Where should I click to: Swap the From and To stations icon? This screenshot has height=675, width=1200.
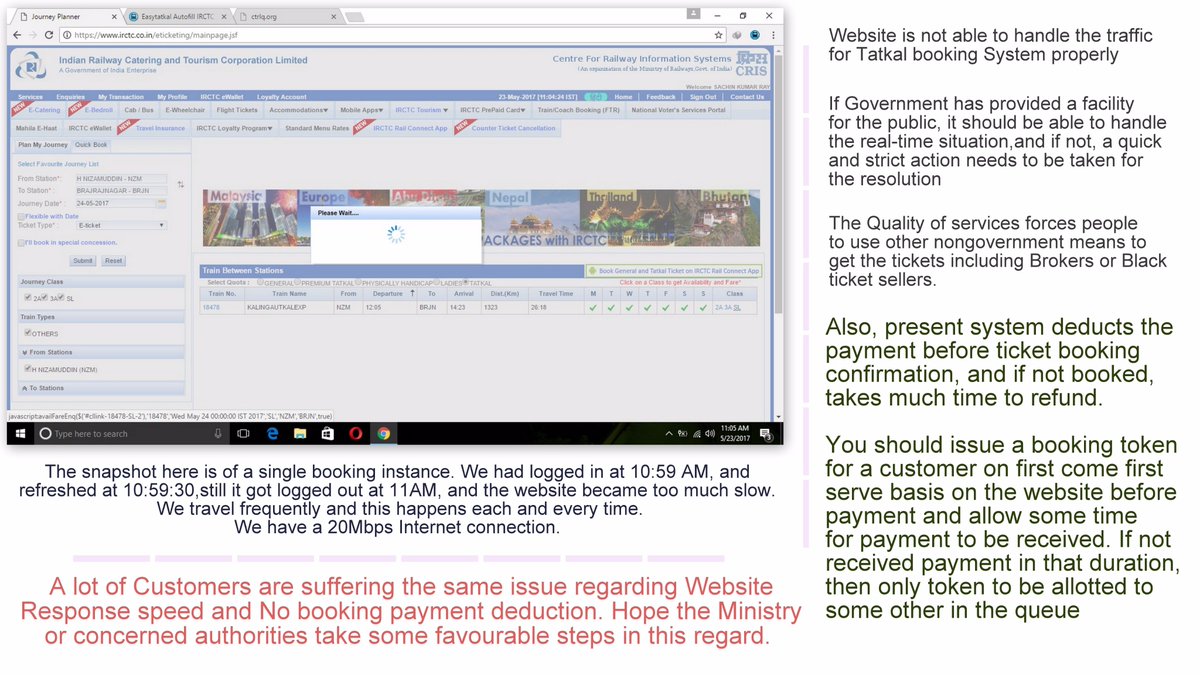coord(181,184)
